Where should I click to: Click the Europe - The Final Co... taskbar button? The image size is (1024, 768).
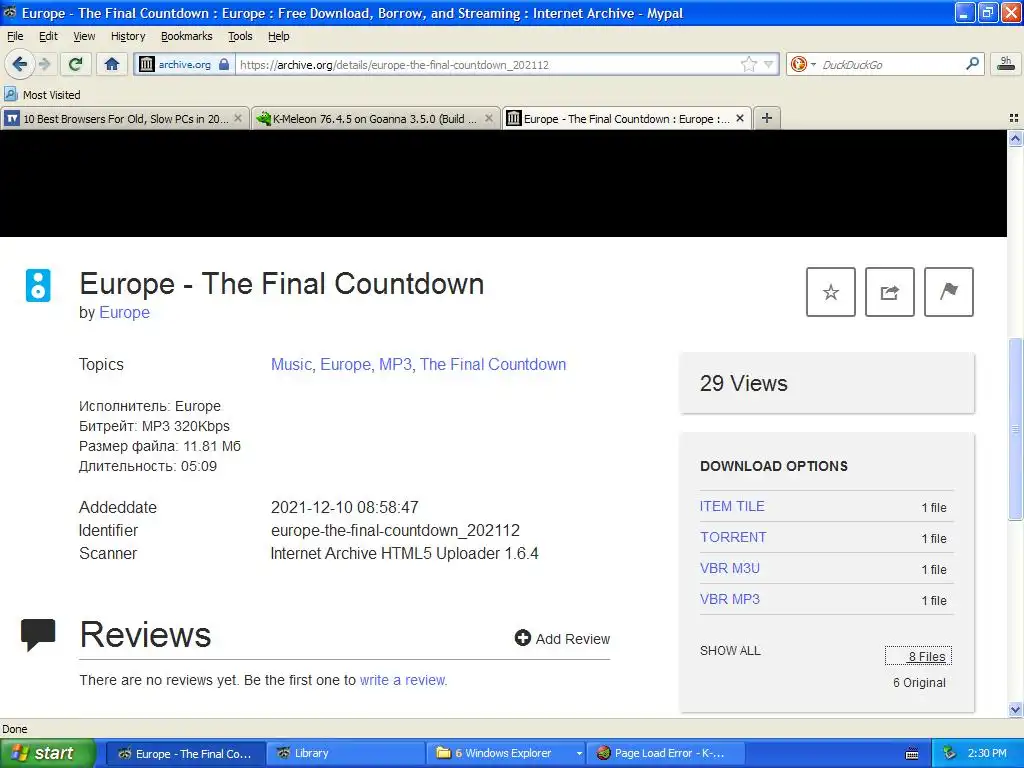tap(186, 753)
